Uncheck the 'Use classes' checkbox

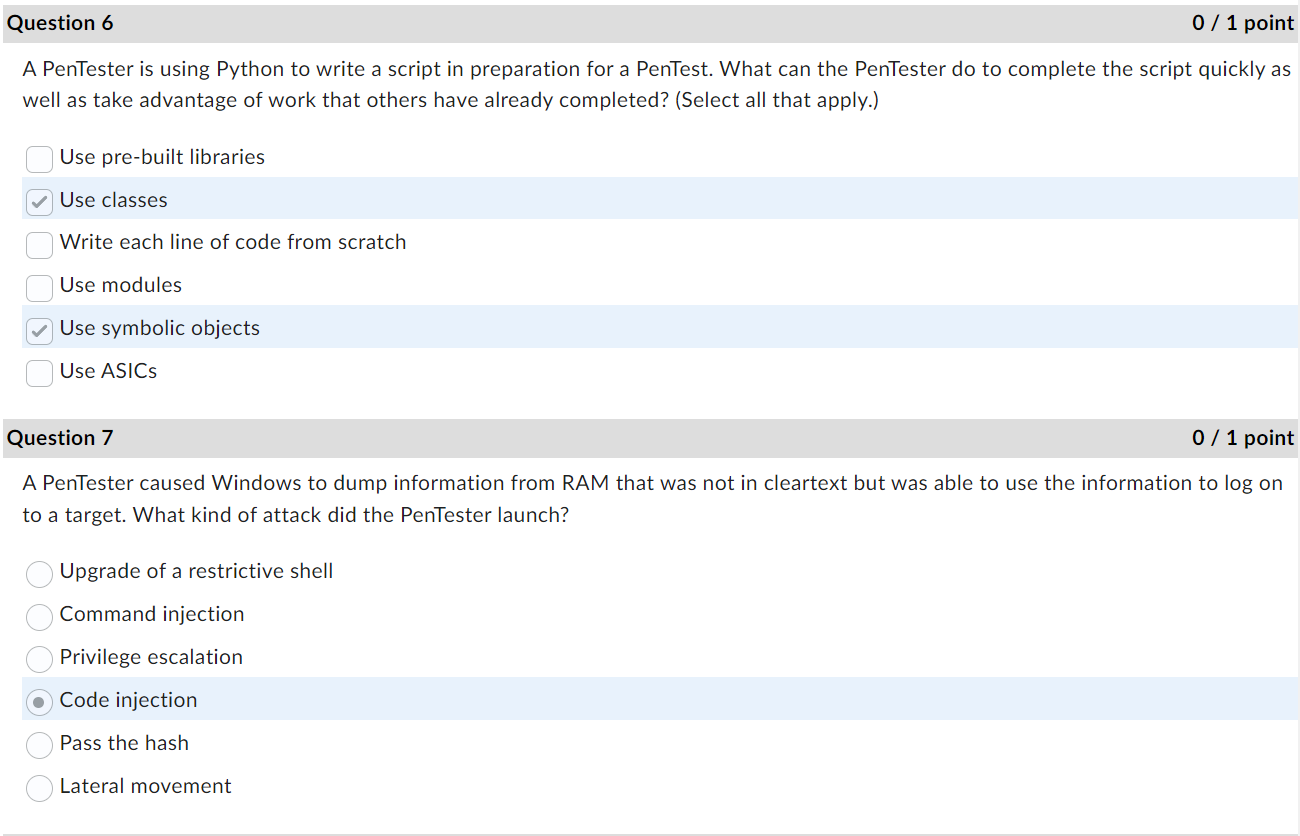point(39,202)
